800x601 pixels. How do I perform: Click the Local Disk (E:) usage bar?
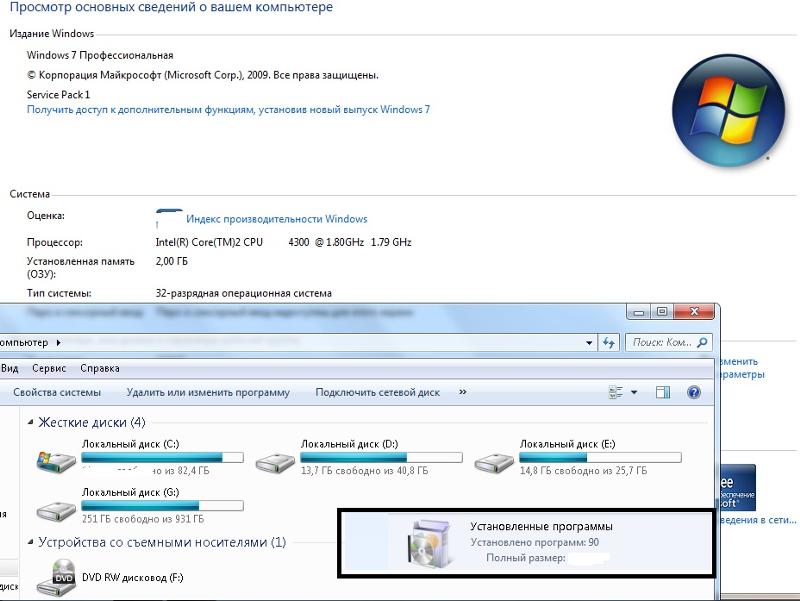point(600,457)
